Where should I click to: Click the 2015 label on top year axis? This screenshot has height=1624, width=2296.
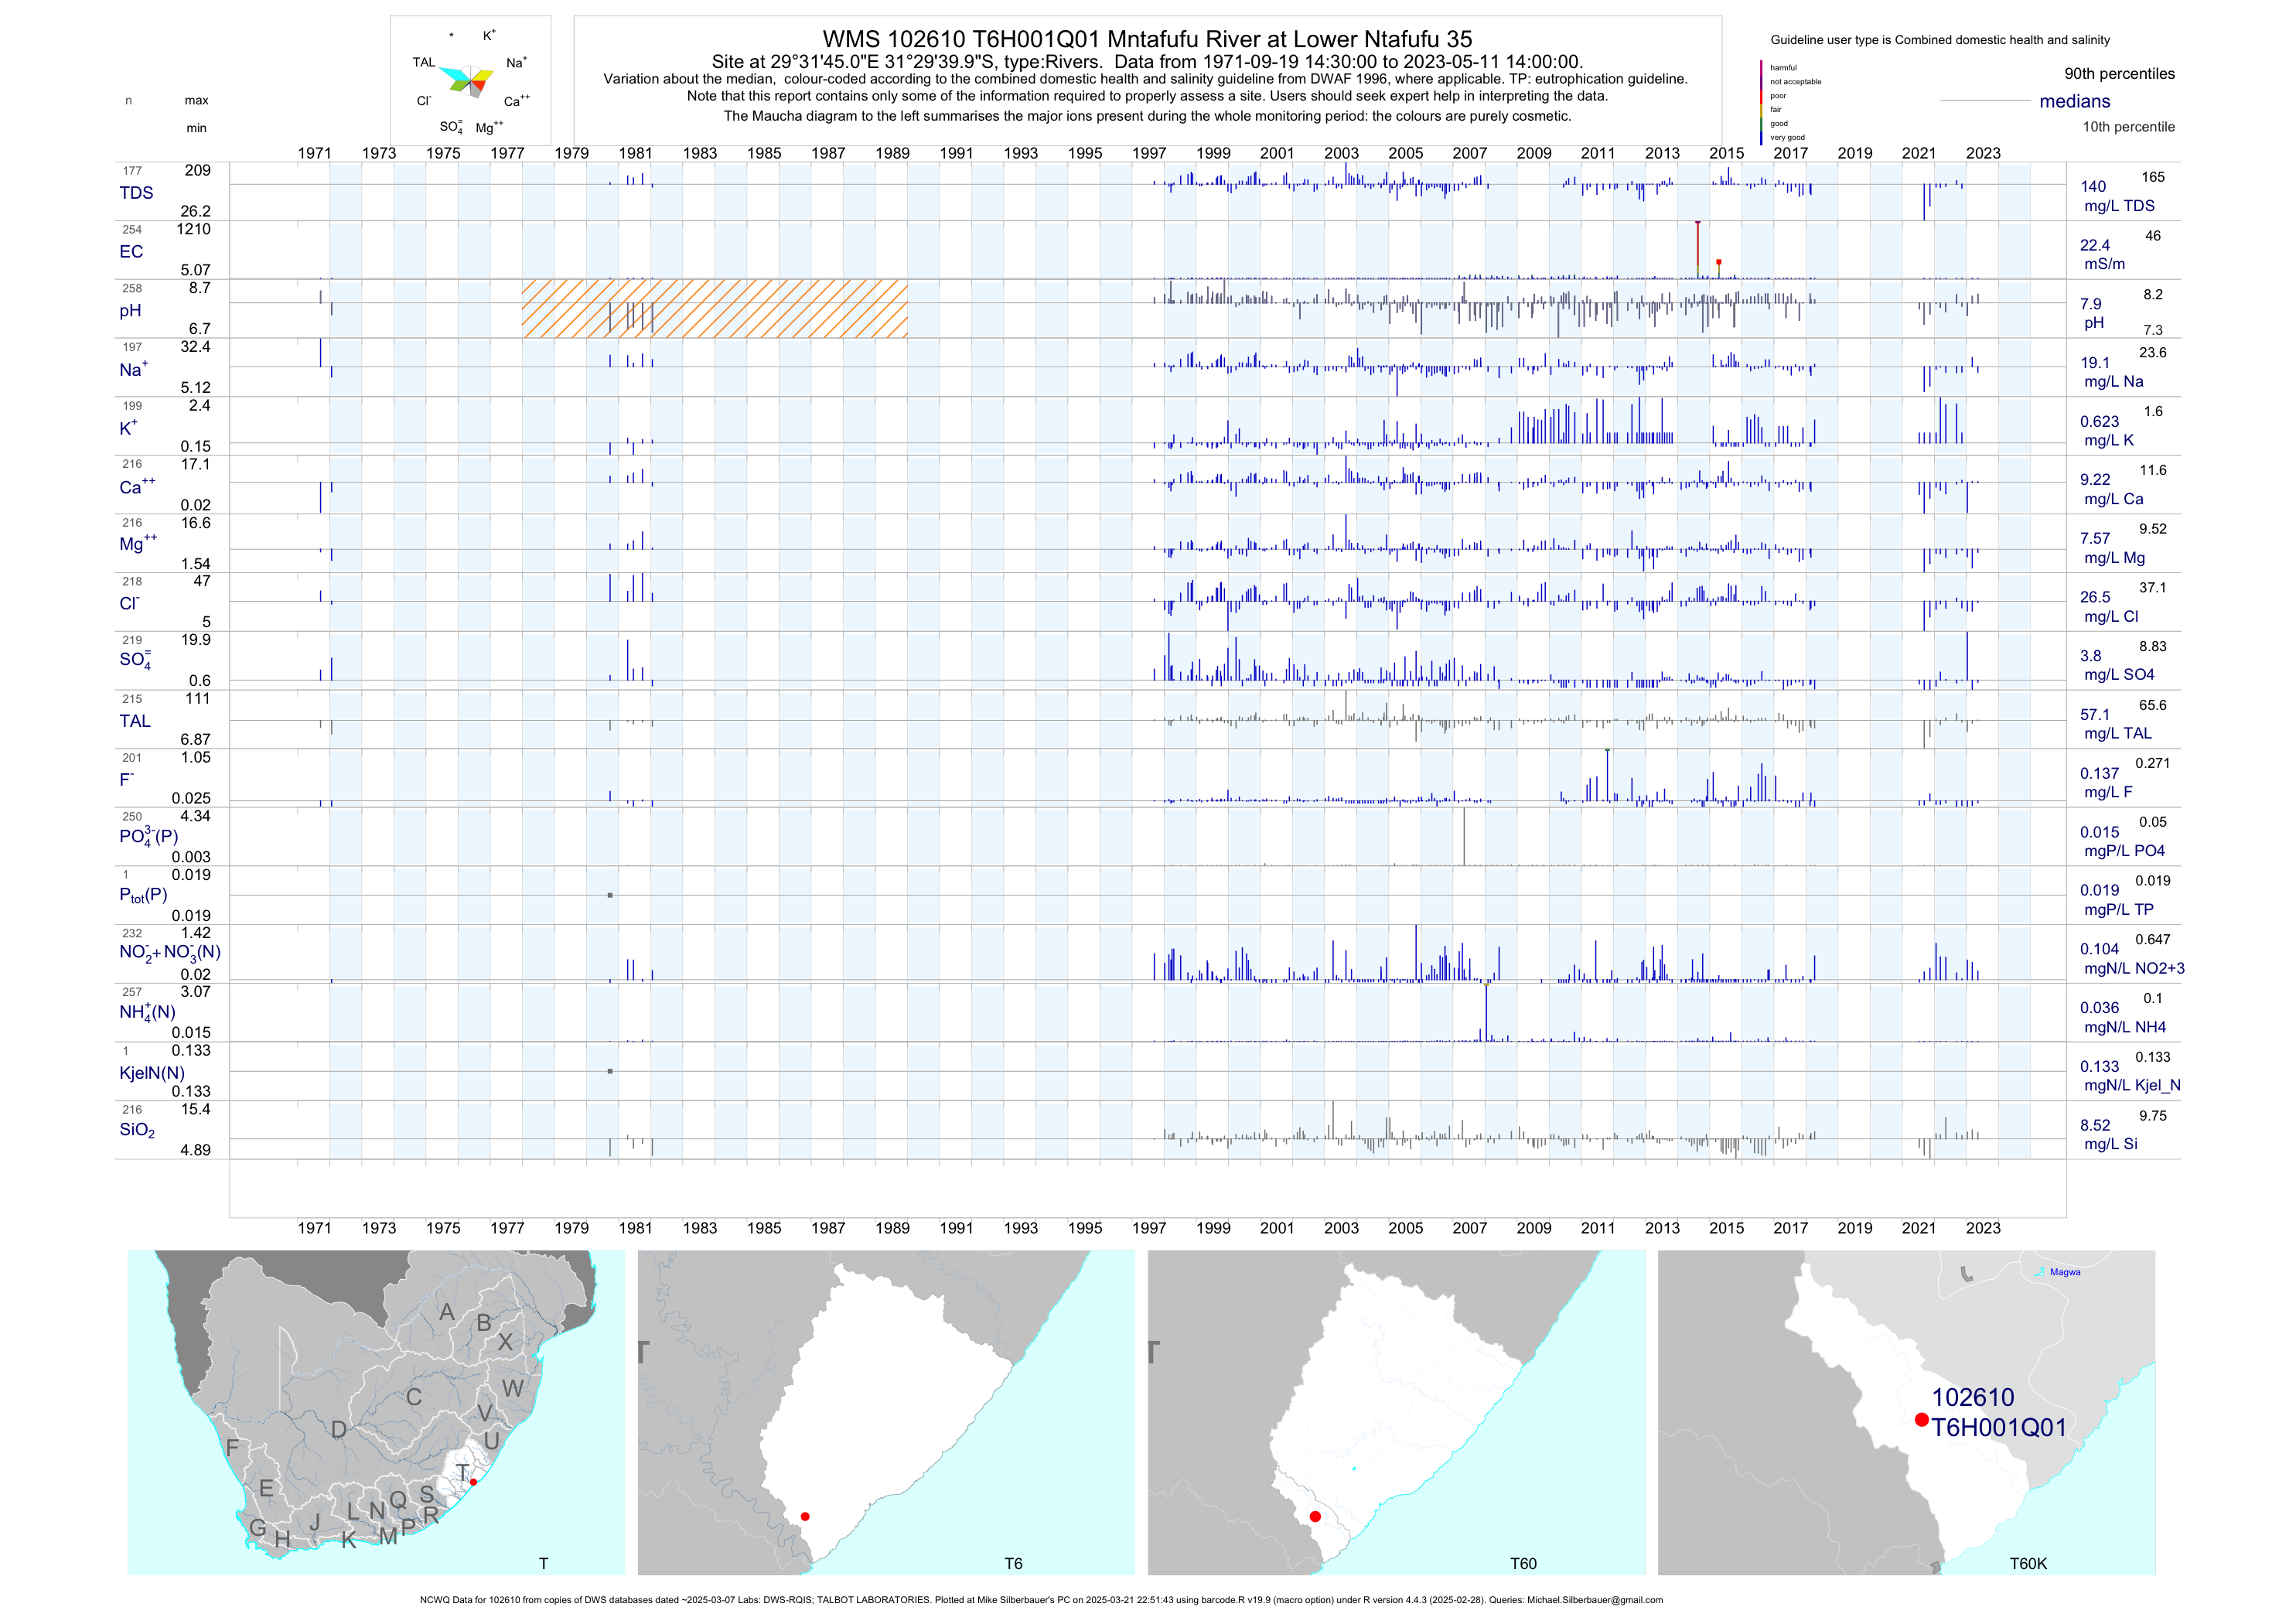click(1726, 153)
